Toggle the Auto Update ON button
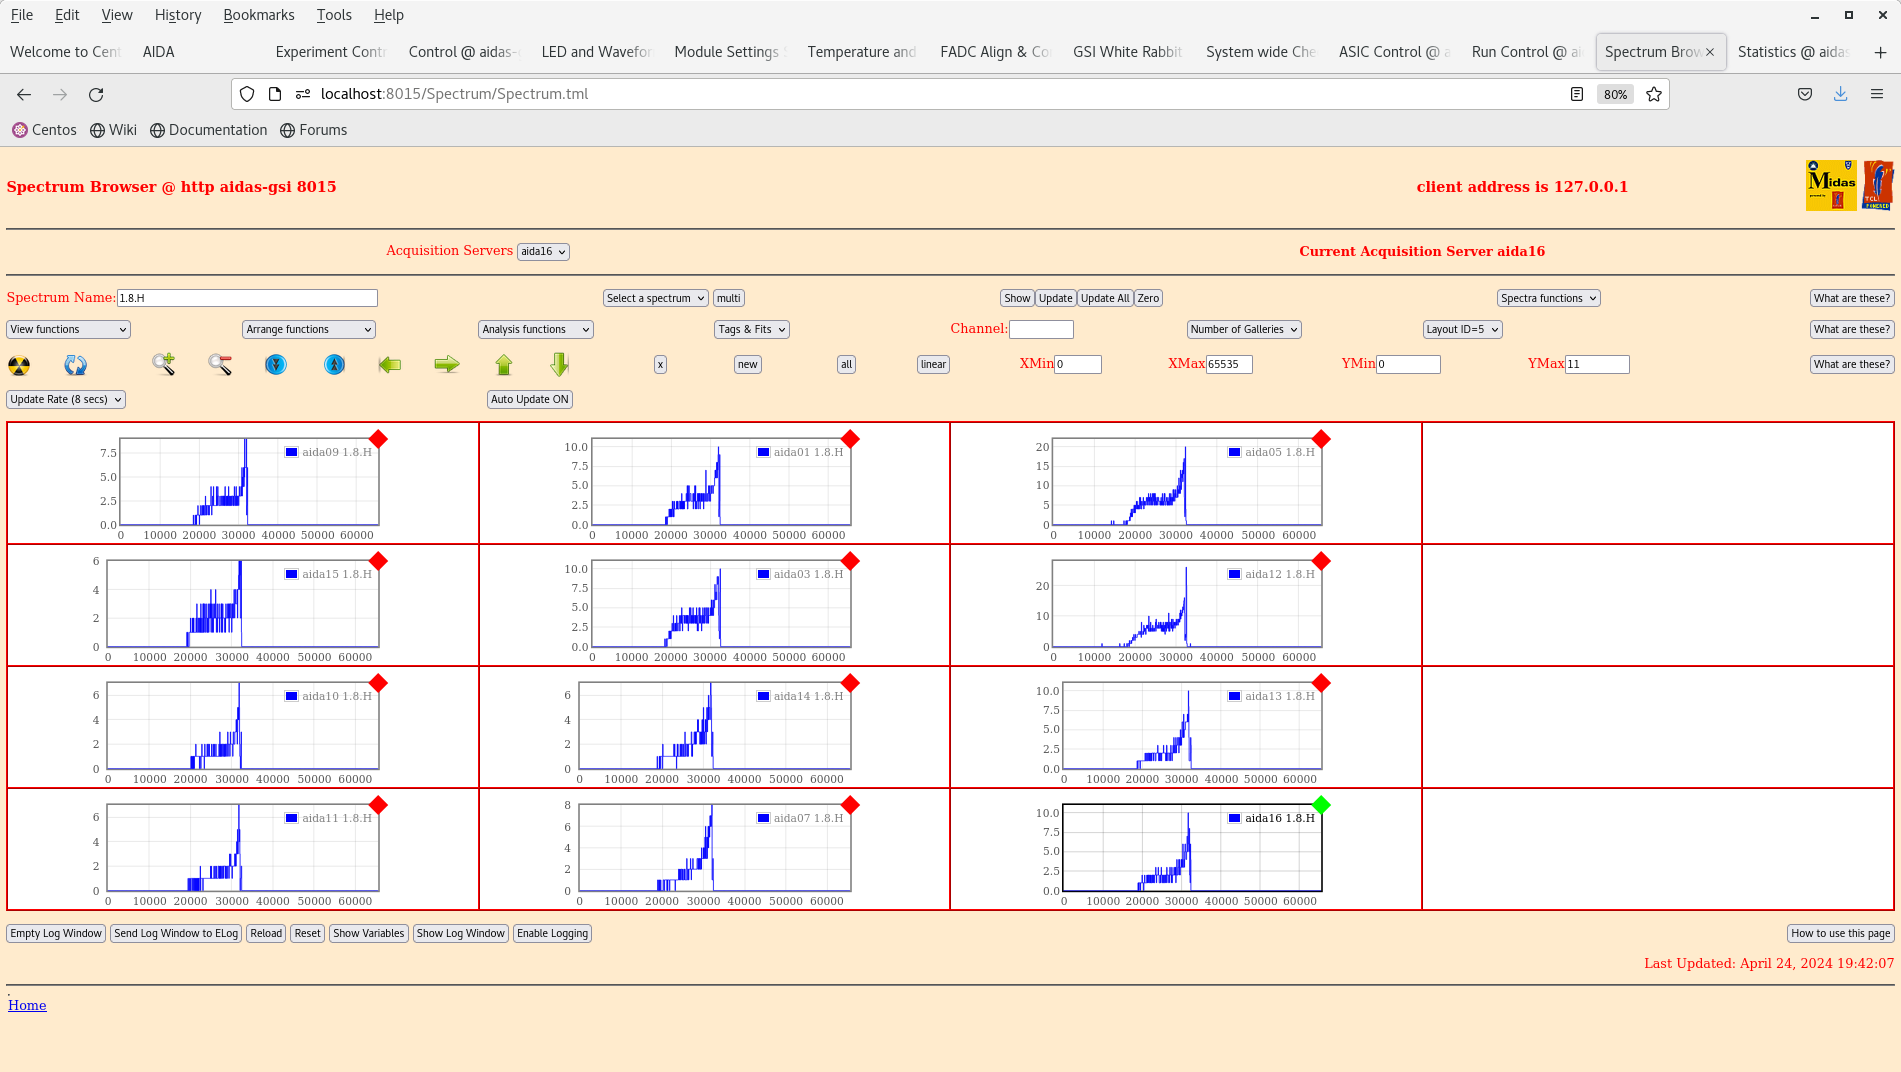 click(x=530, y=399)
